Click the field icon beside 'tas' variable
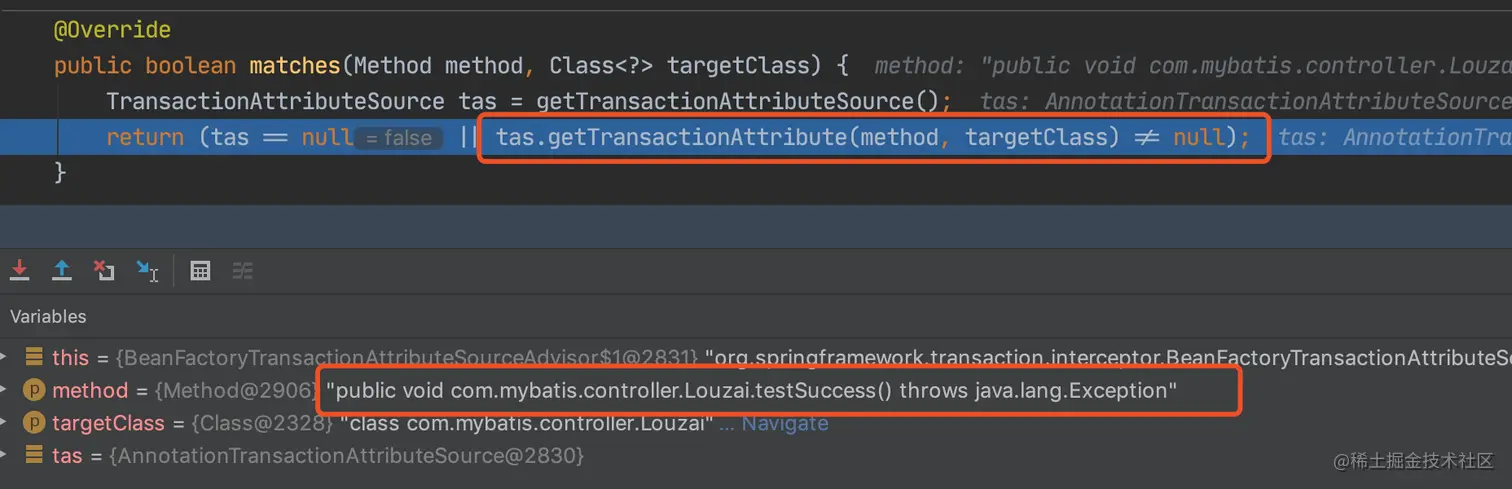Viewport: 1512px width, 489px height. pos(34,455)
